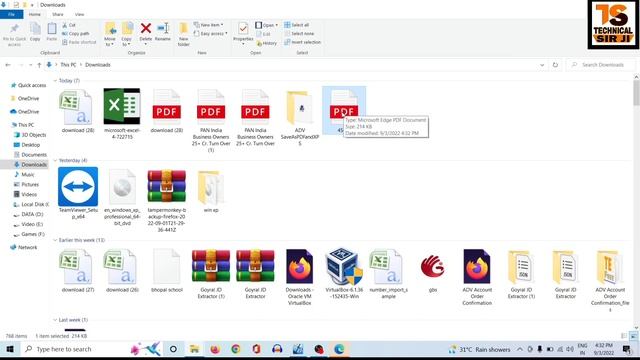Open the Easy access dropdown
Viewport: 640px width, 360px height.
click(x=211, y=33)
